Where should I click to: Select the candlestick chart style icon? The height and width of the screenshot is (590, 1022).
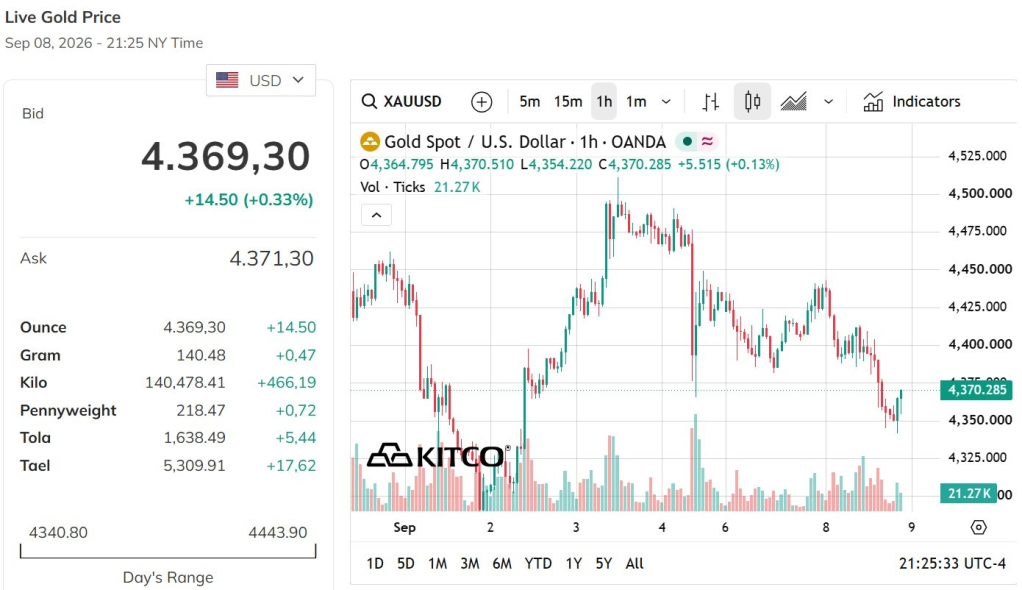pyautogui.click(x=752, y=102)
